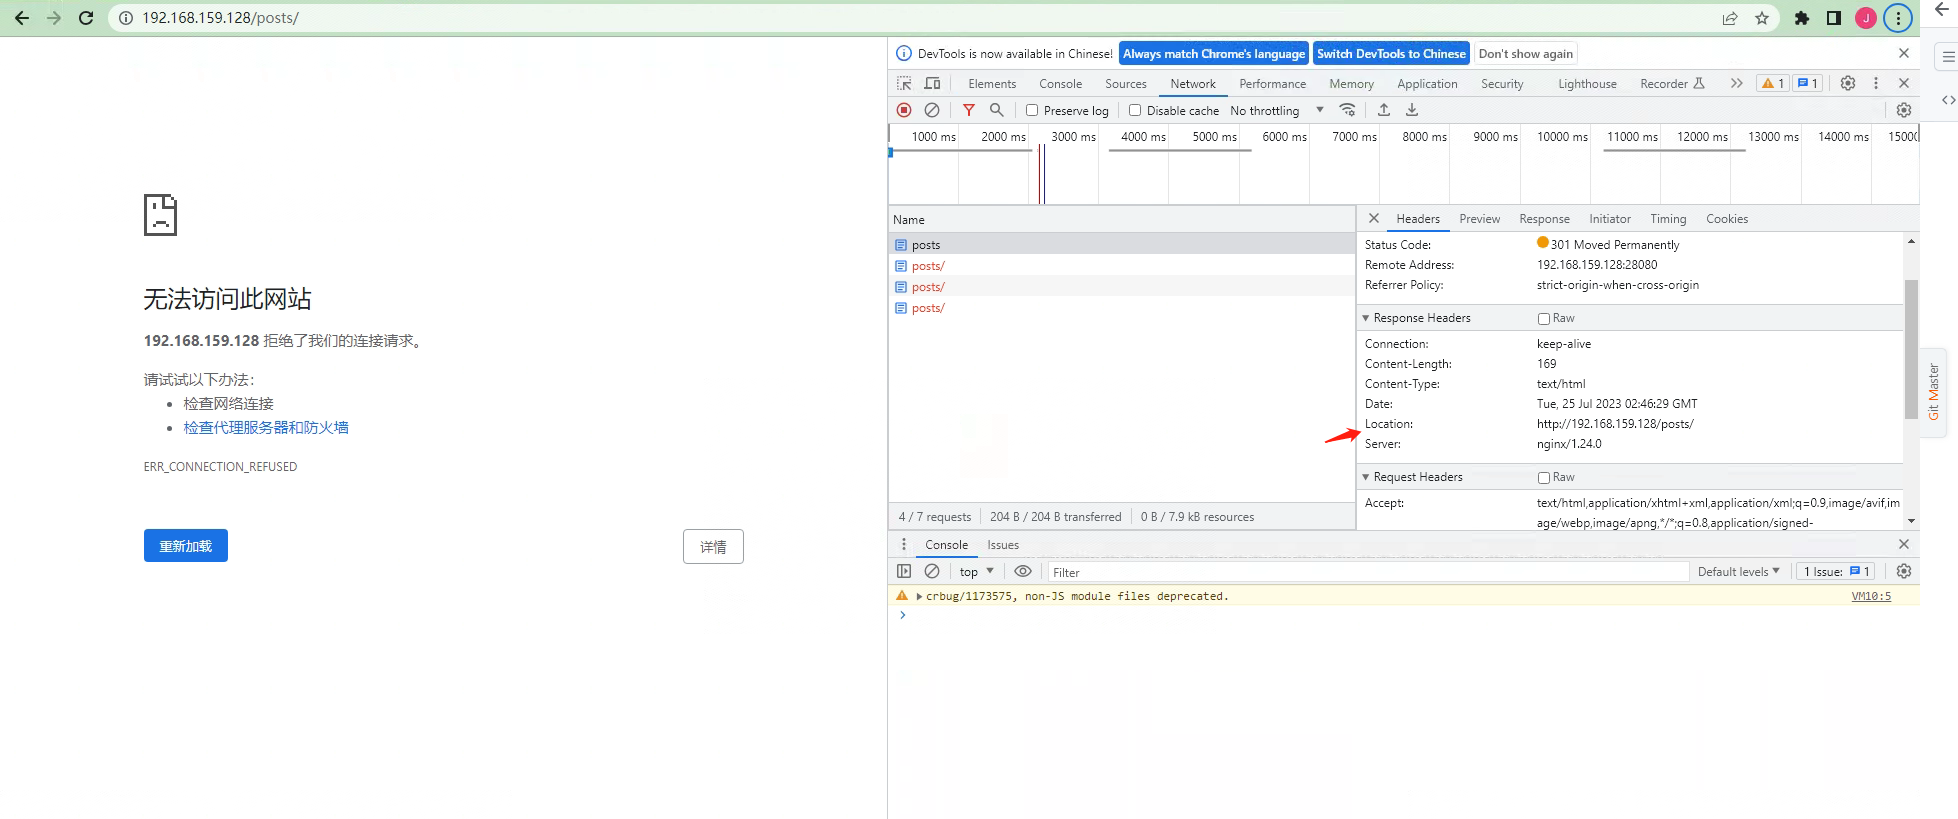Click the console Filter input field
Image resolution: width=1958 pixels, height=819 pixels.
[x=1366, y=572]
